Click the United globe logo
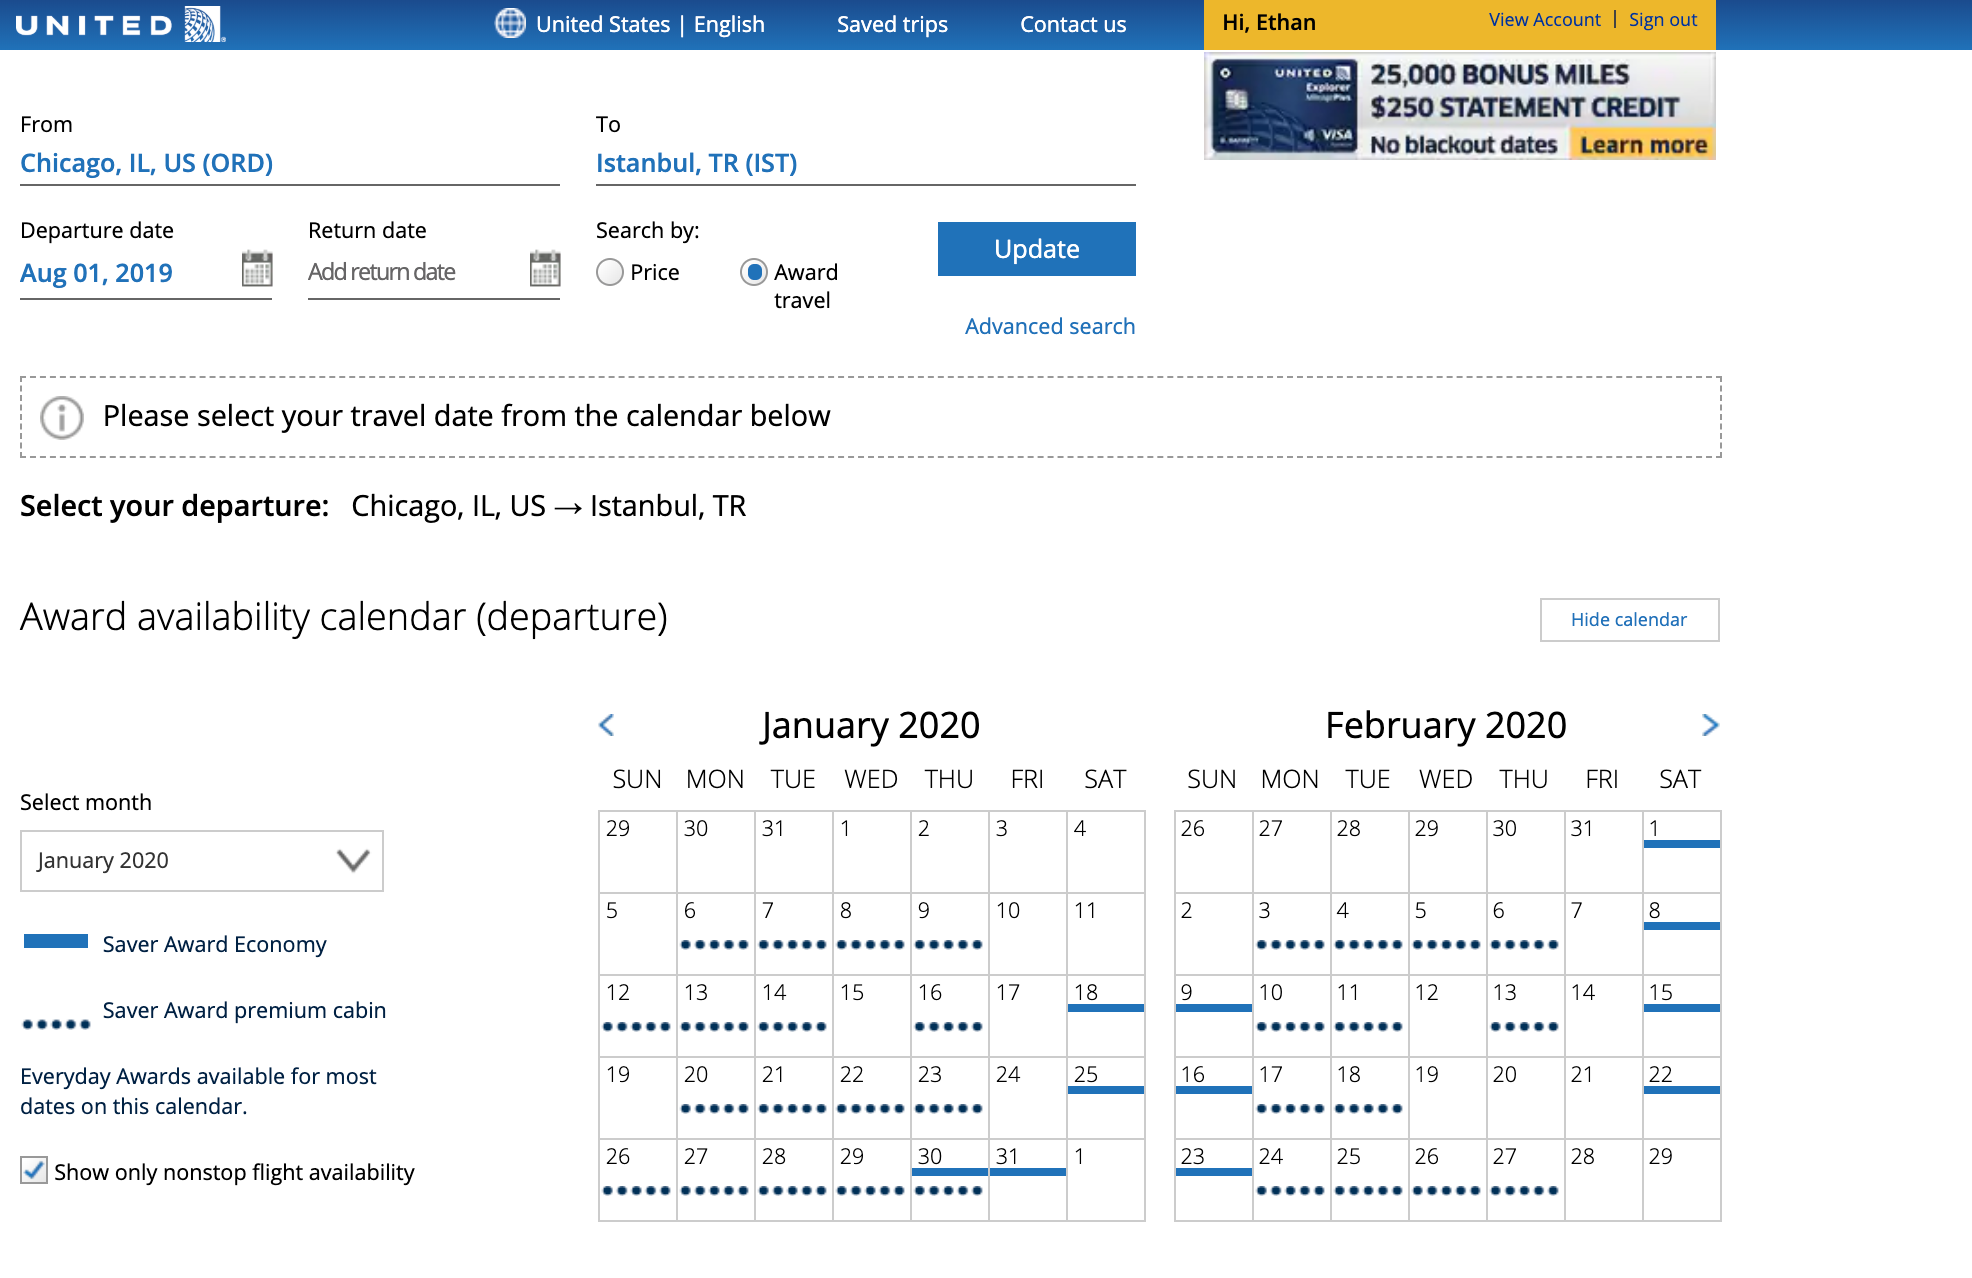Screen dimensions: 1972x1278 [203, 24]
